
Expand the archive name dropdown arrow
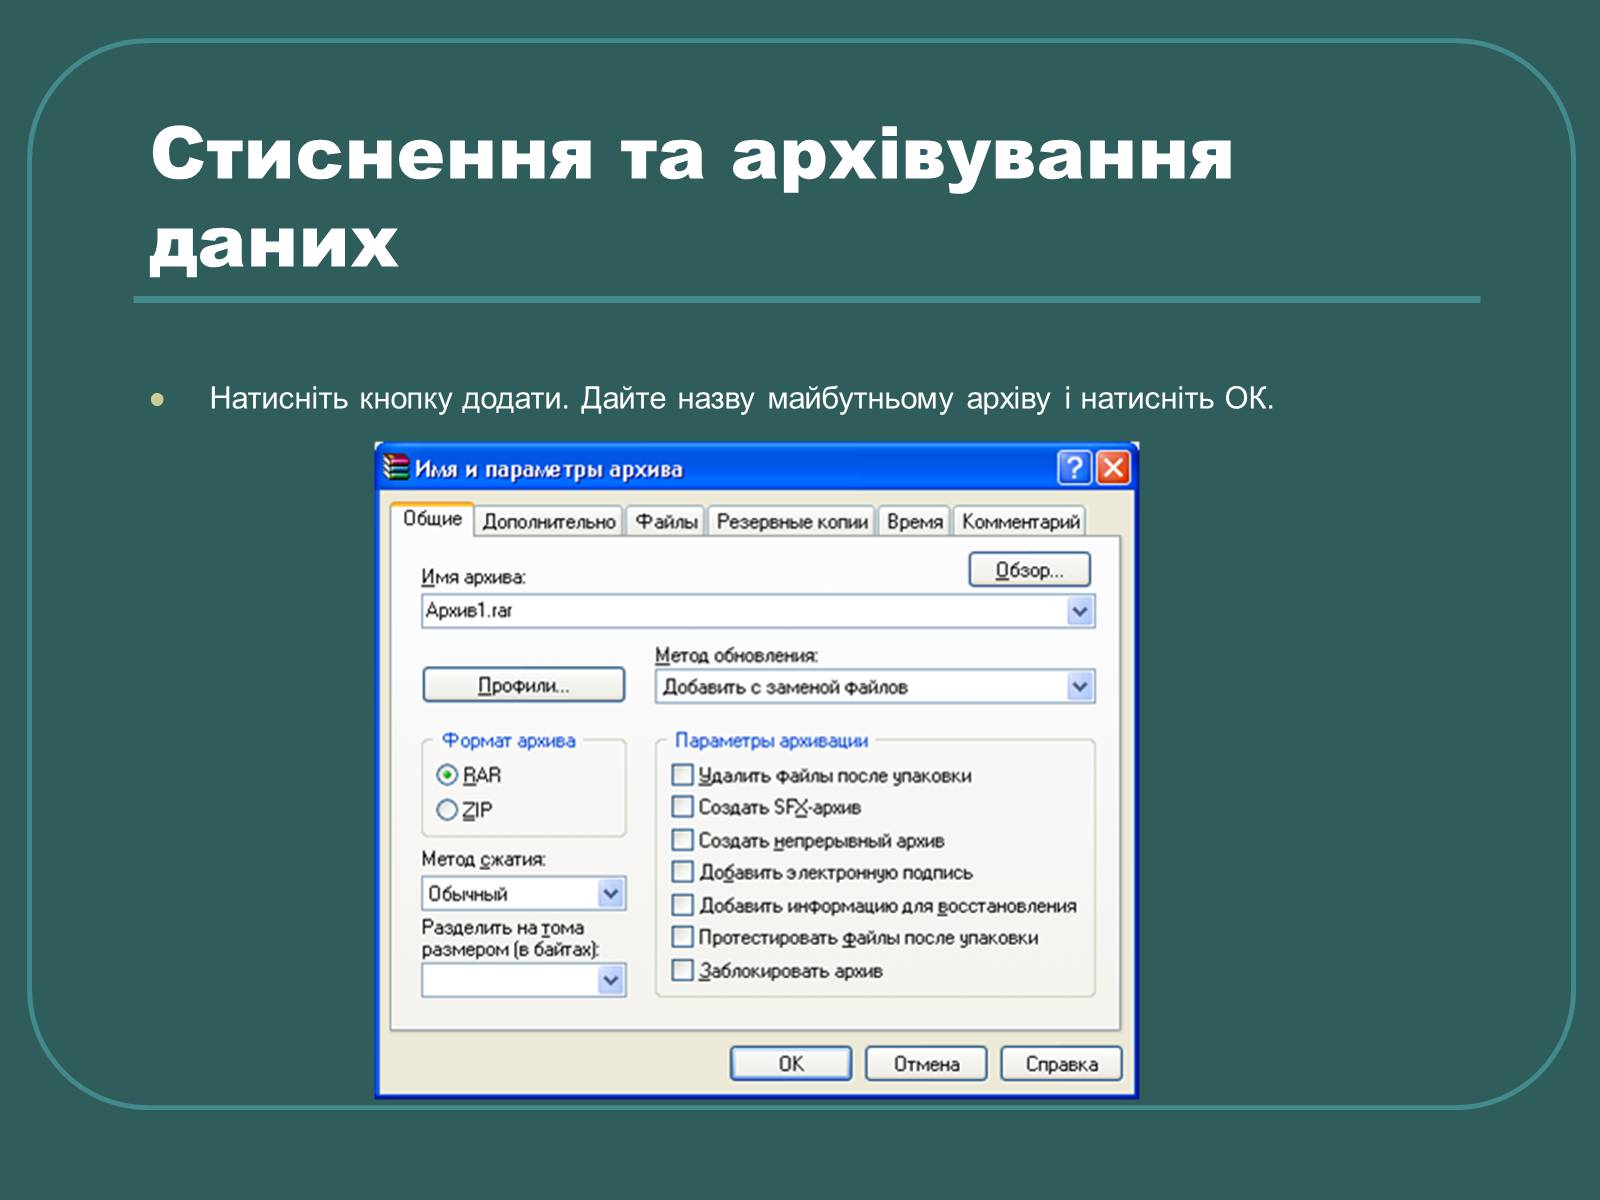click(1080, 611)
